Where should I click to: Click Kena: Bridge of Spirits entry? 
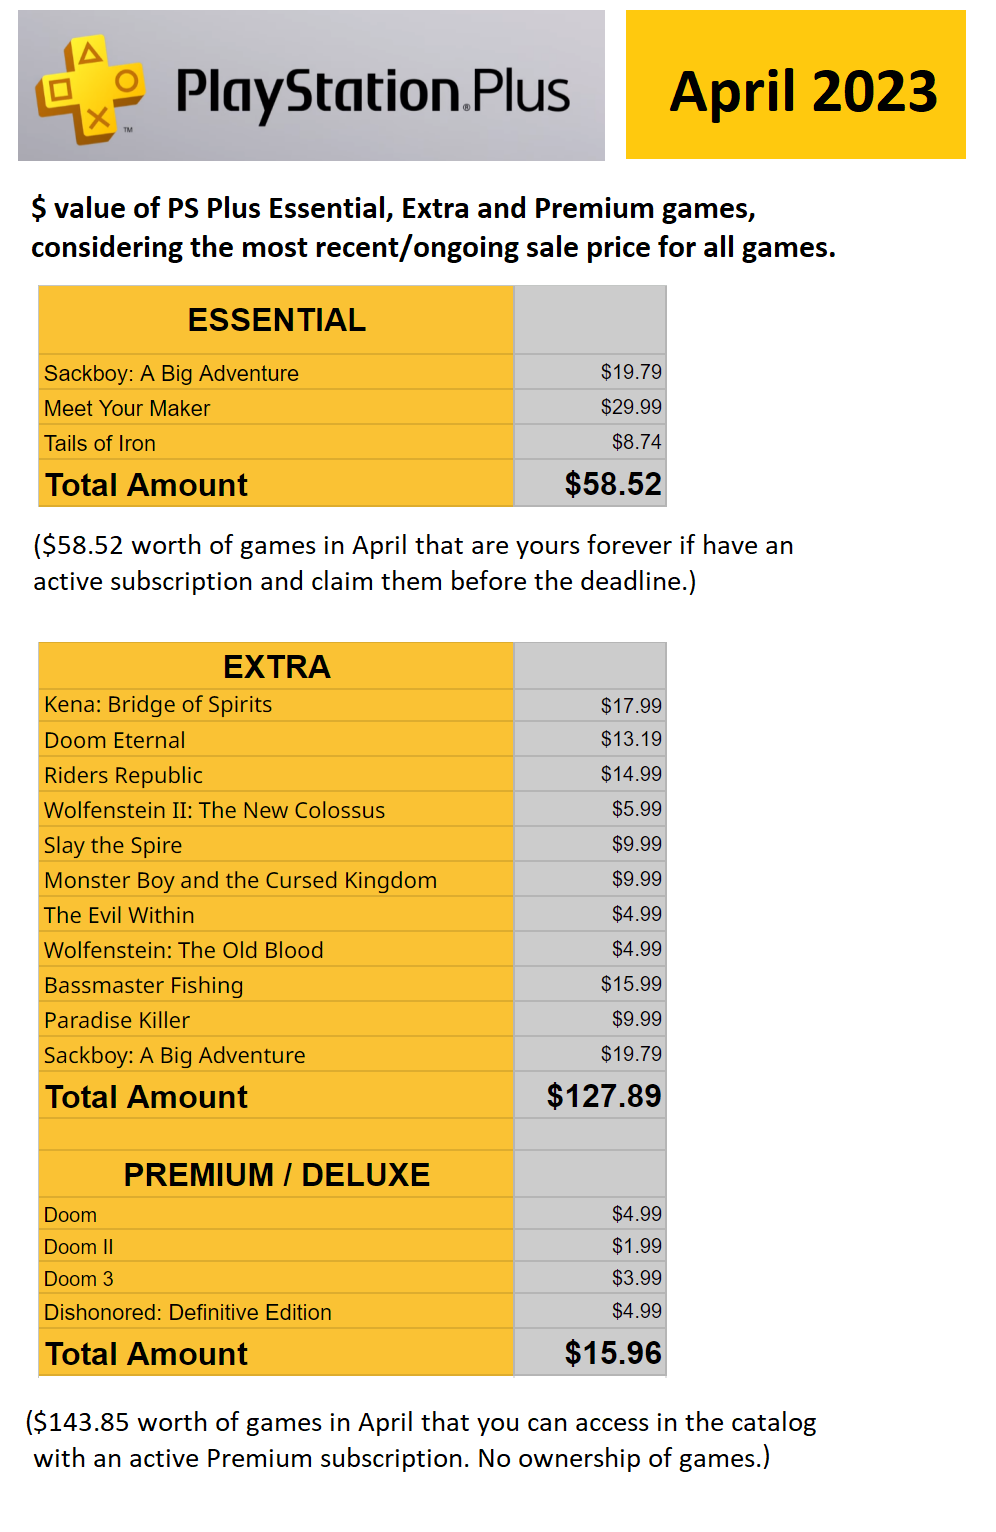coord(158,704)
